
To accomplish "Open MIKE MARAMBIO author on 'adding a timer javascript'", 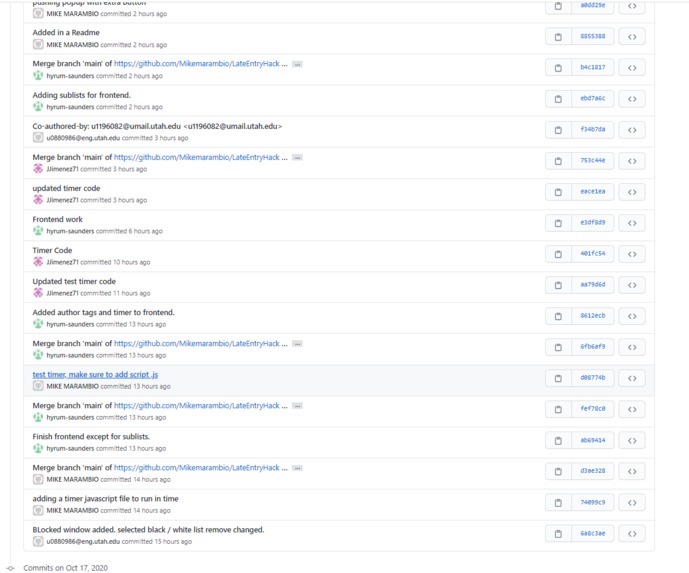I will tap(73, 511).
